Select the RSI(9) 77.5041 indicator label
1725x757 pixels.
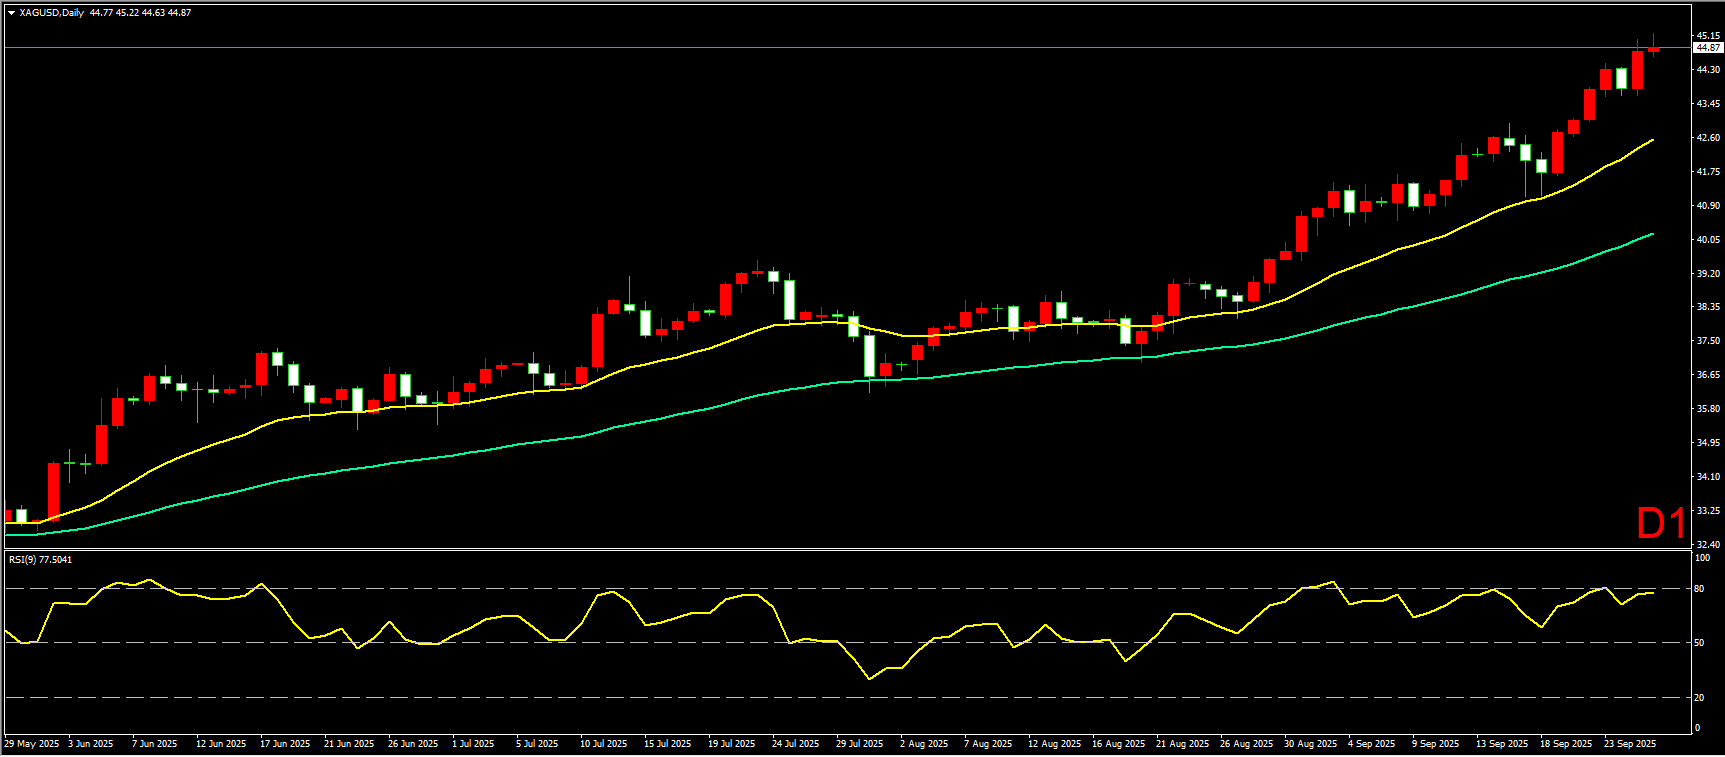coord(40,560)
